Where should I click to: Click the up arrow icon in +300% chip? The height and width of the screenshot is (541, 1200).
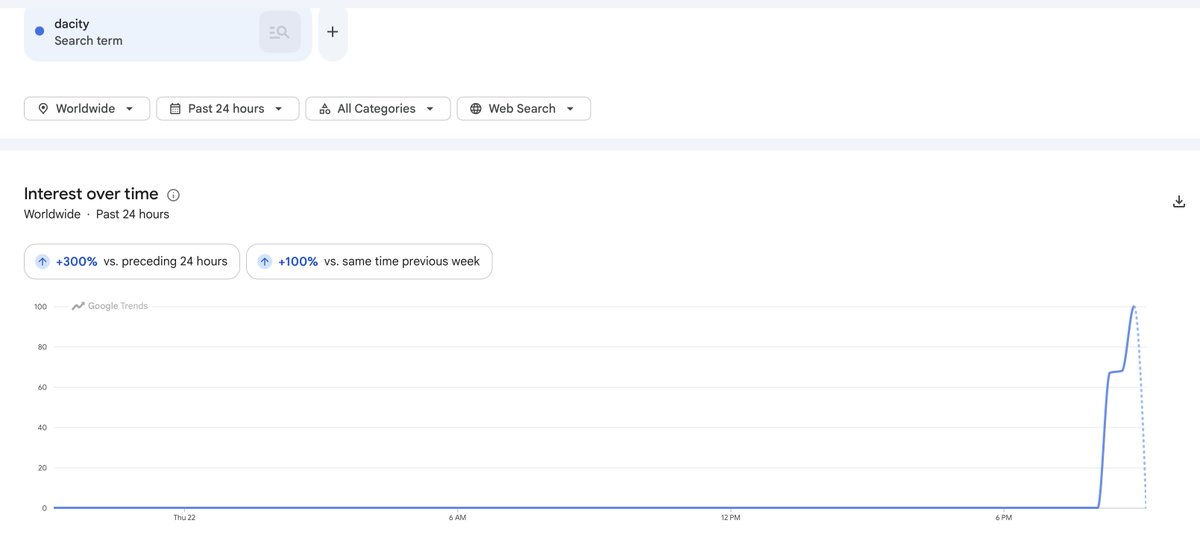pos(42,261)
